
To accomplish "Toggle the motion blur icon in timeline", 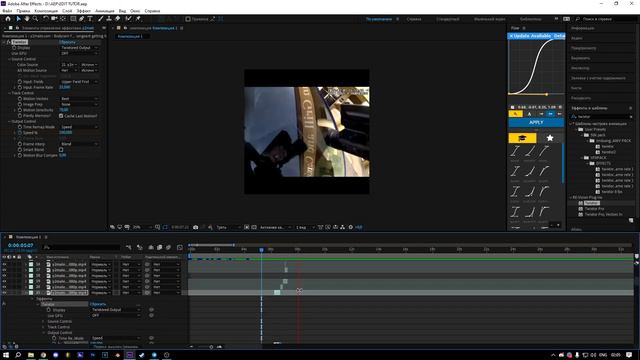I will click(x=169, y=247).
